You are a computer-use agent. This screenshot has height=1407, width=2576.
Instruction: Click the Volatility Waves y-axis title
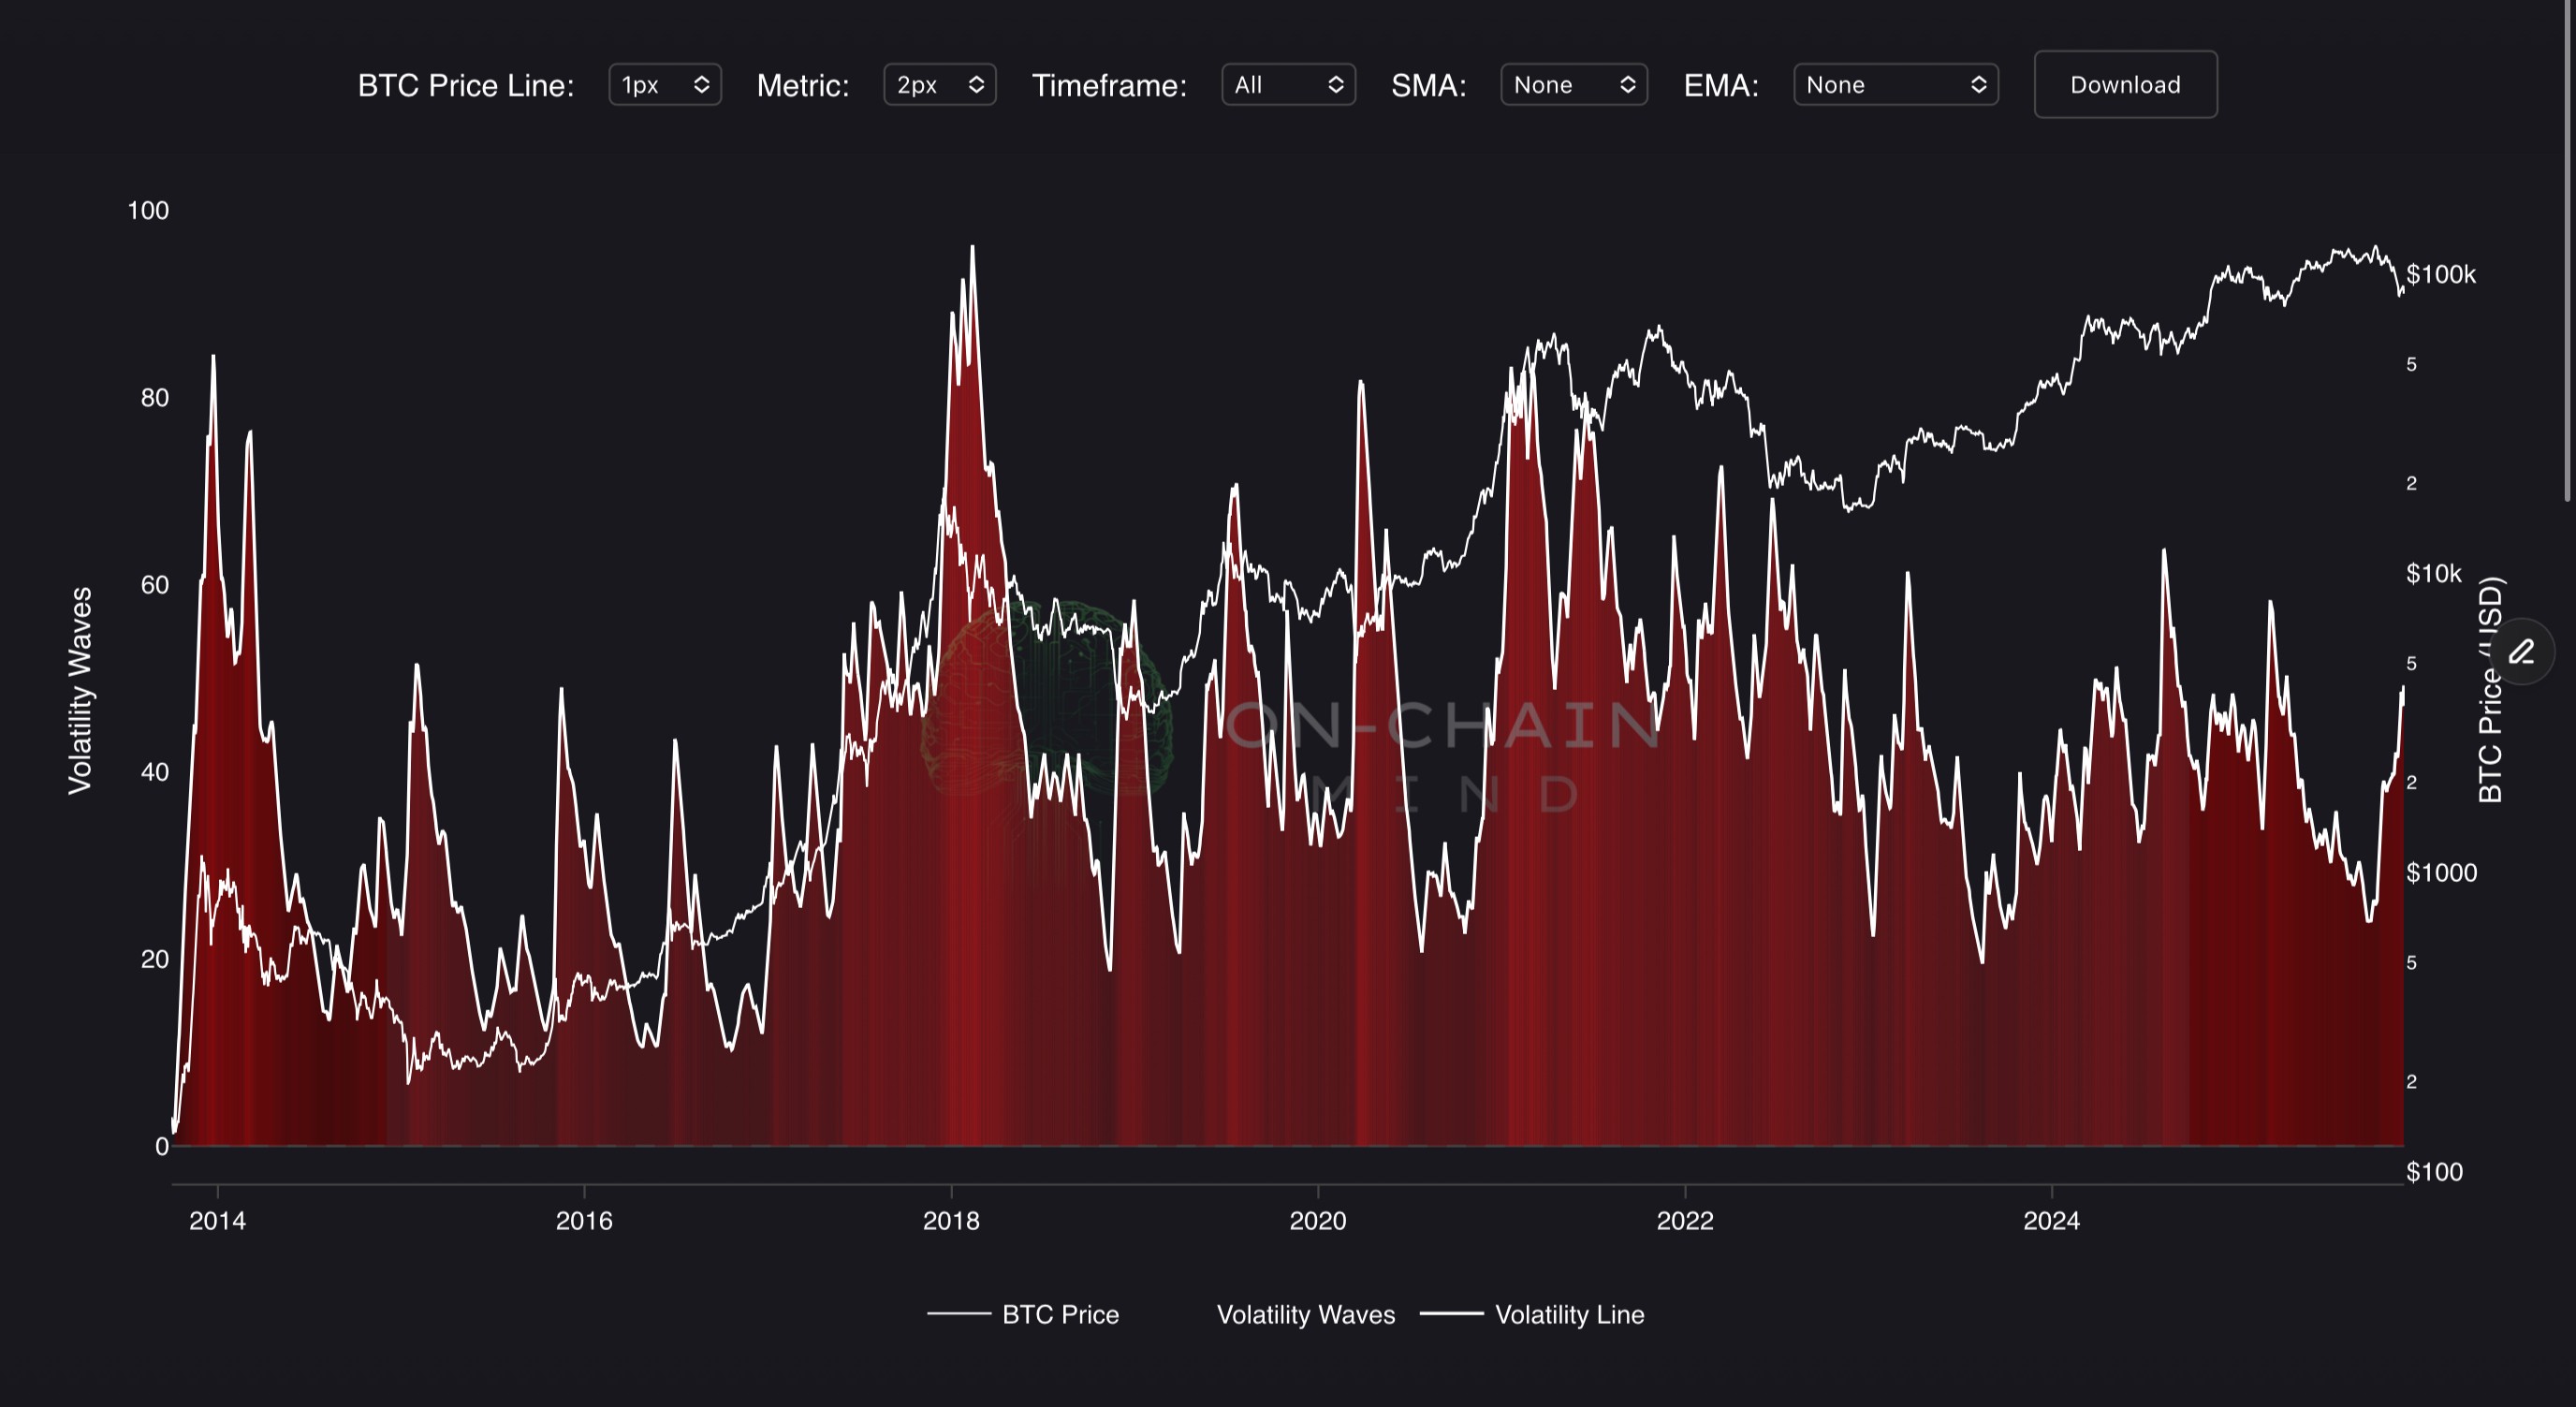pos(80,691)
